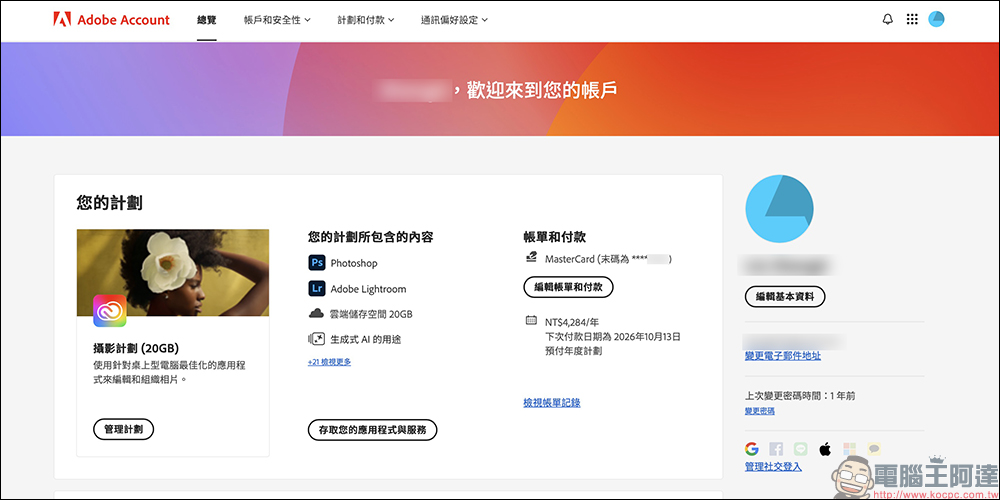Click the LINE social login icon
This screenshot has width=1000, height=500.
(800, 449)
